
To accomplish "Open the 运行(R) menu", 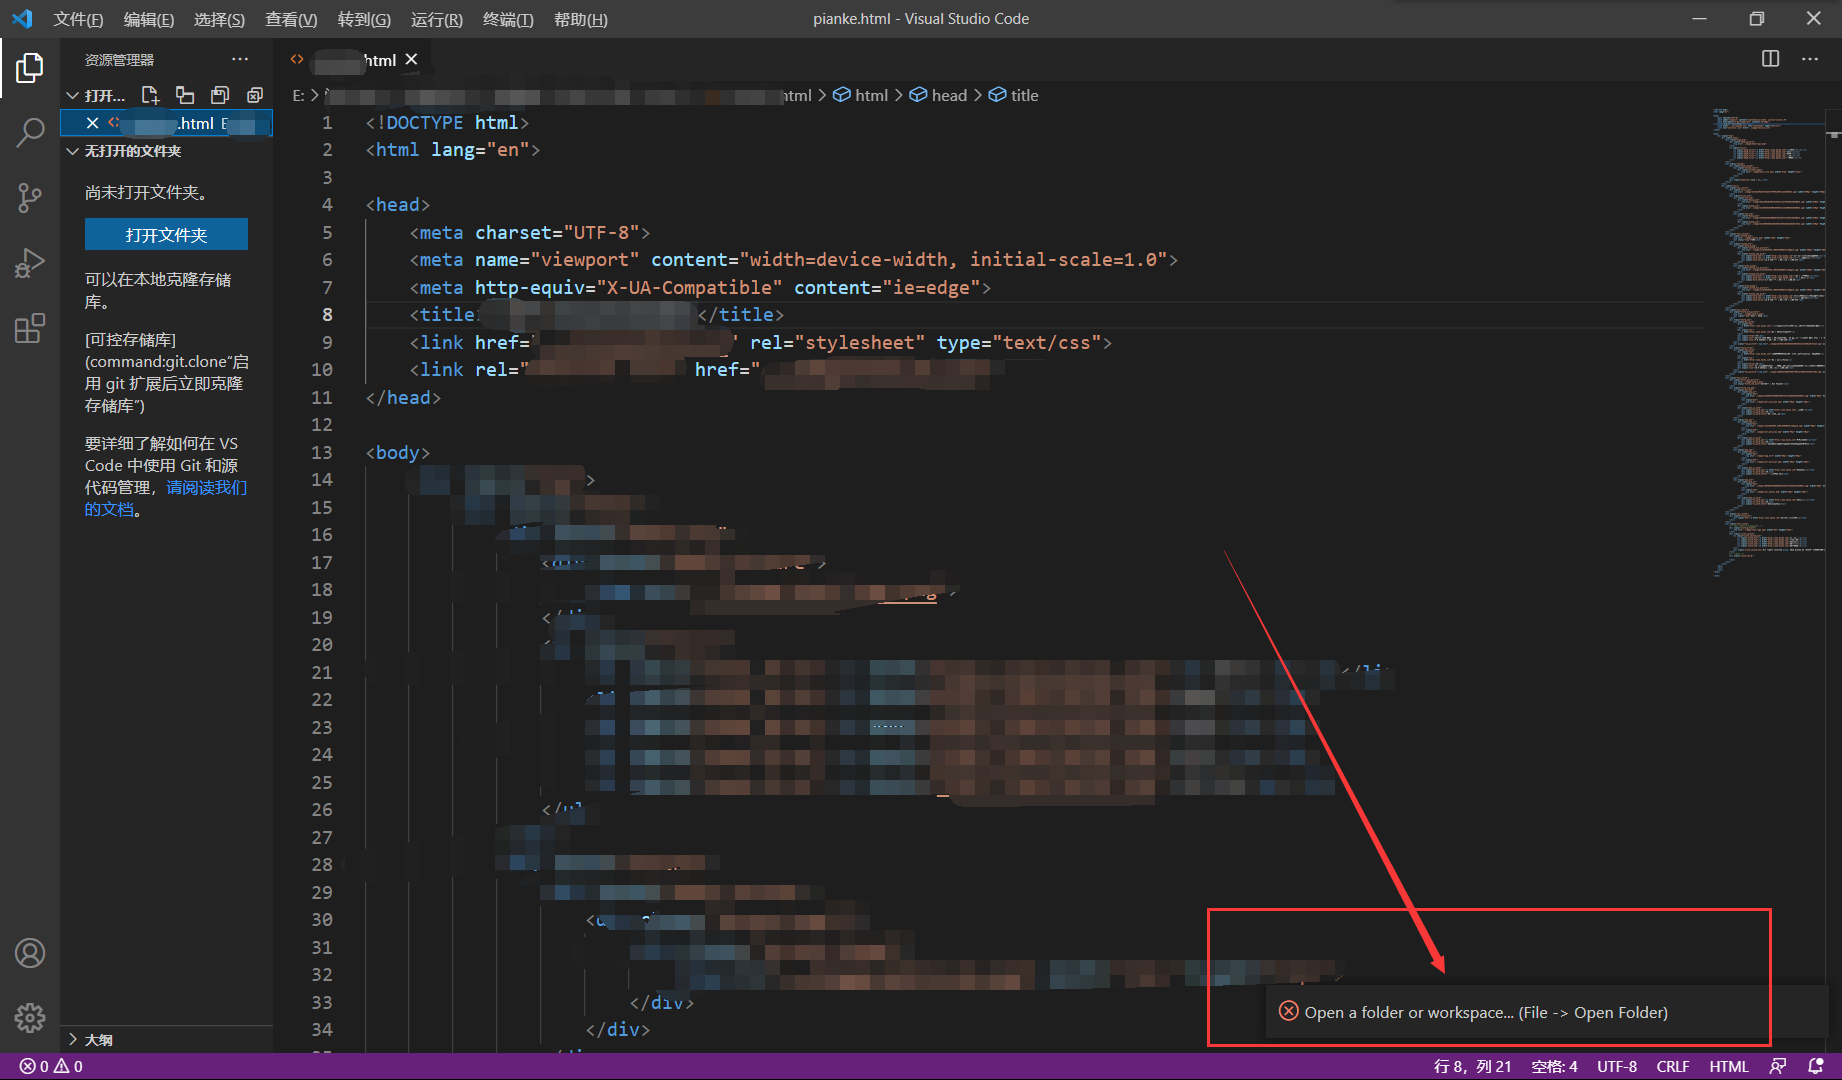I will (437, 19).
